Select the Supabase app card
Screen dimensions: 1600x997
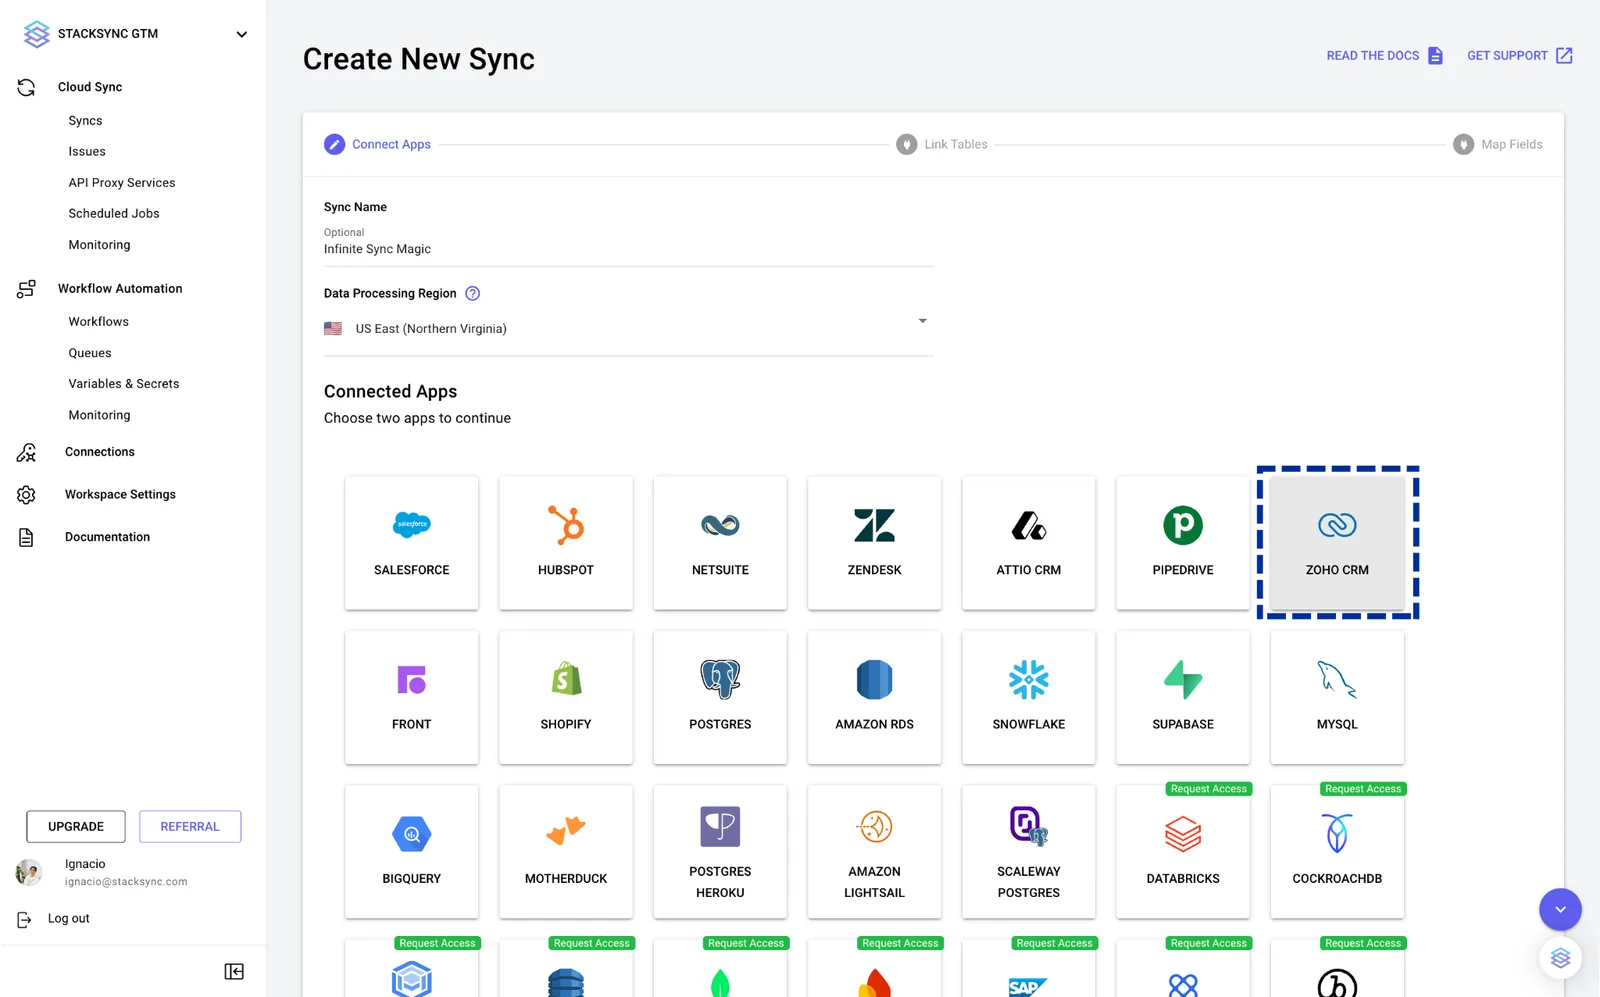[x=1183, y=697]
